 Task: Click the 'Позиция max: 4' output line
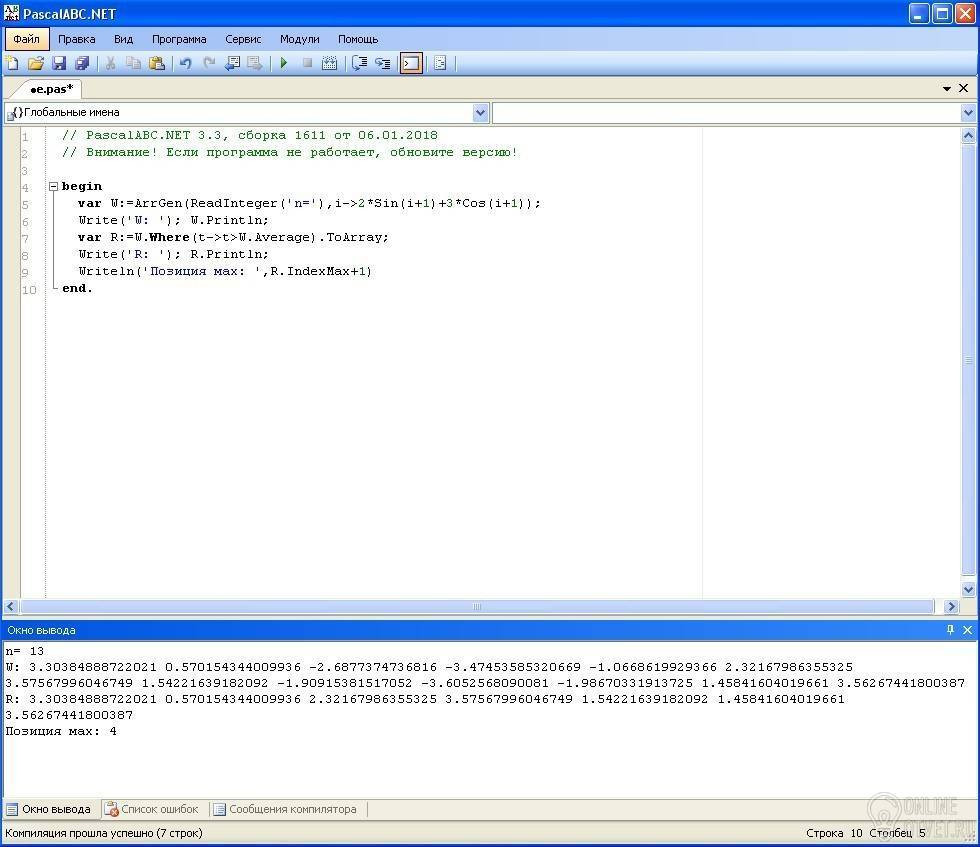pyautogui.click(x=61, y=731)
